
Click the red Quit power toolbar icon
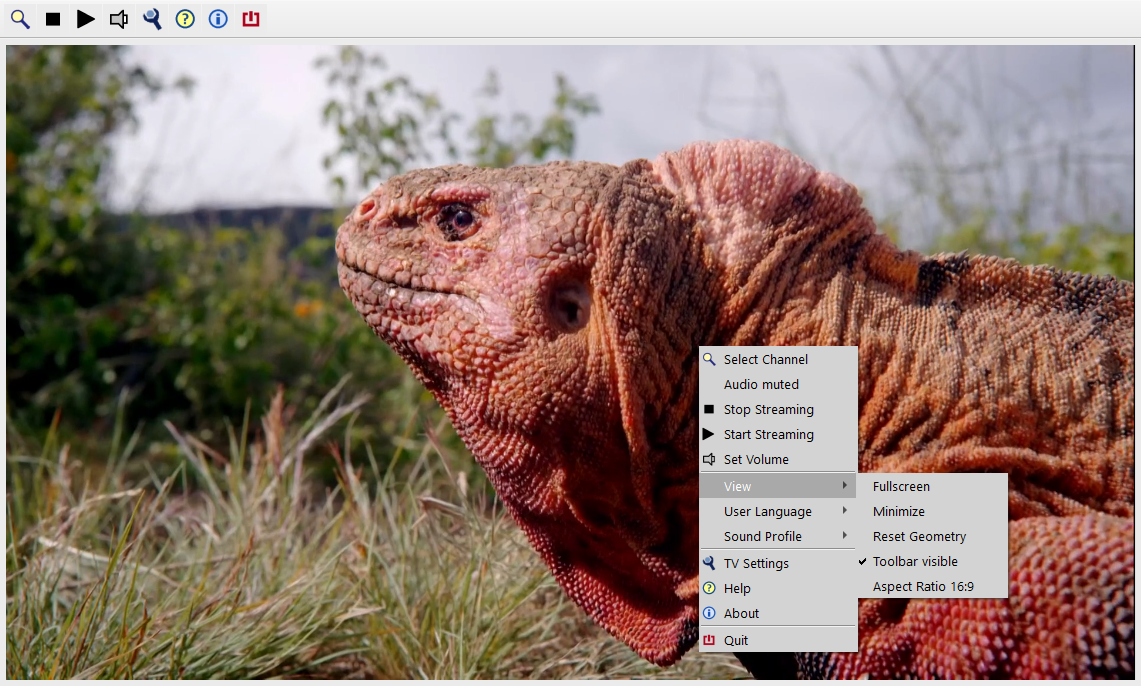click(x=251, y=19)
